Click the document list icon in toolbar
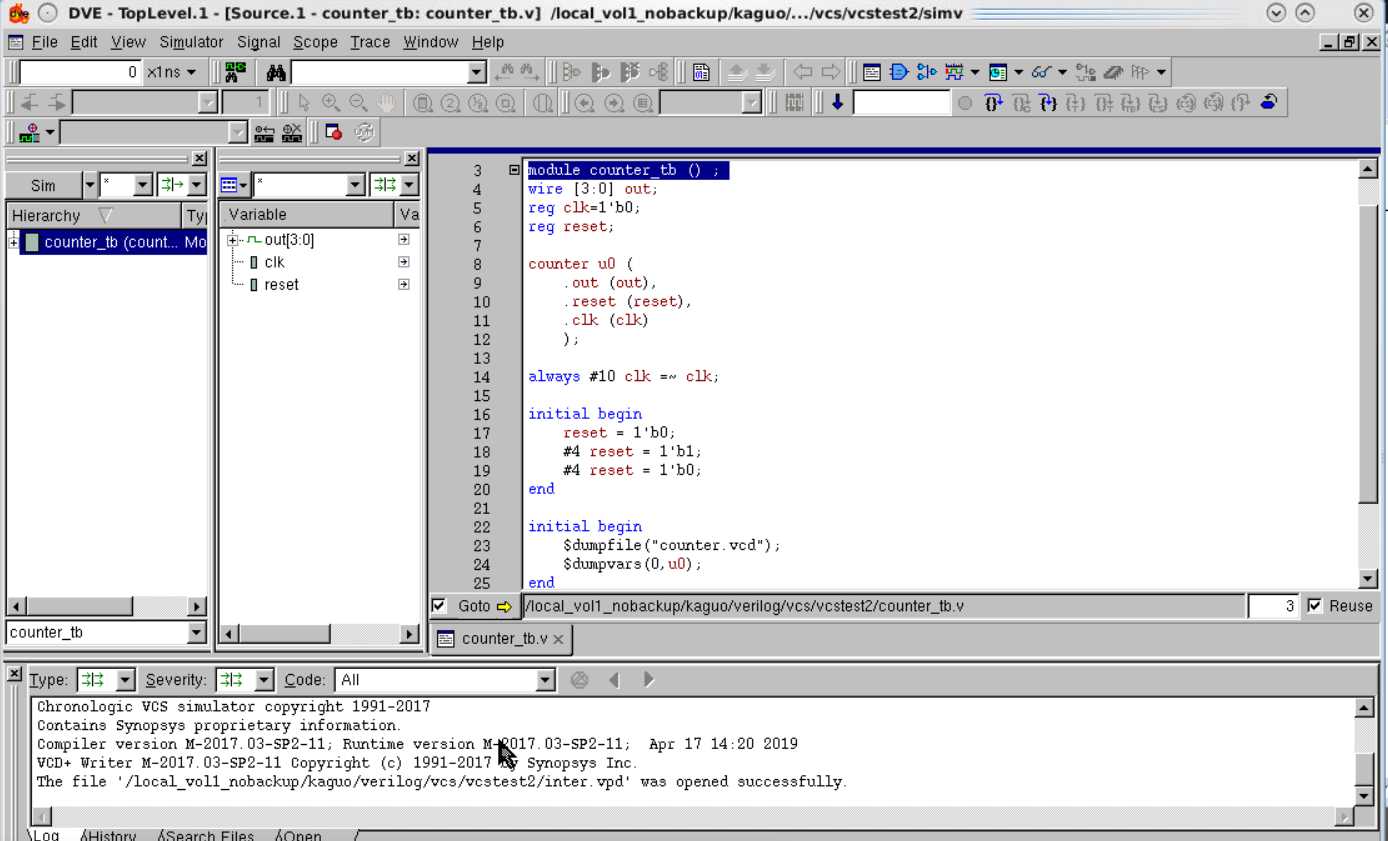This screenshot has height=841, width=1388. coord(701,72)
